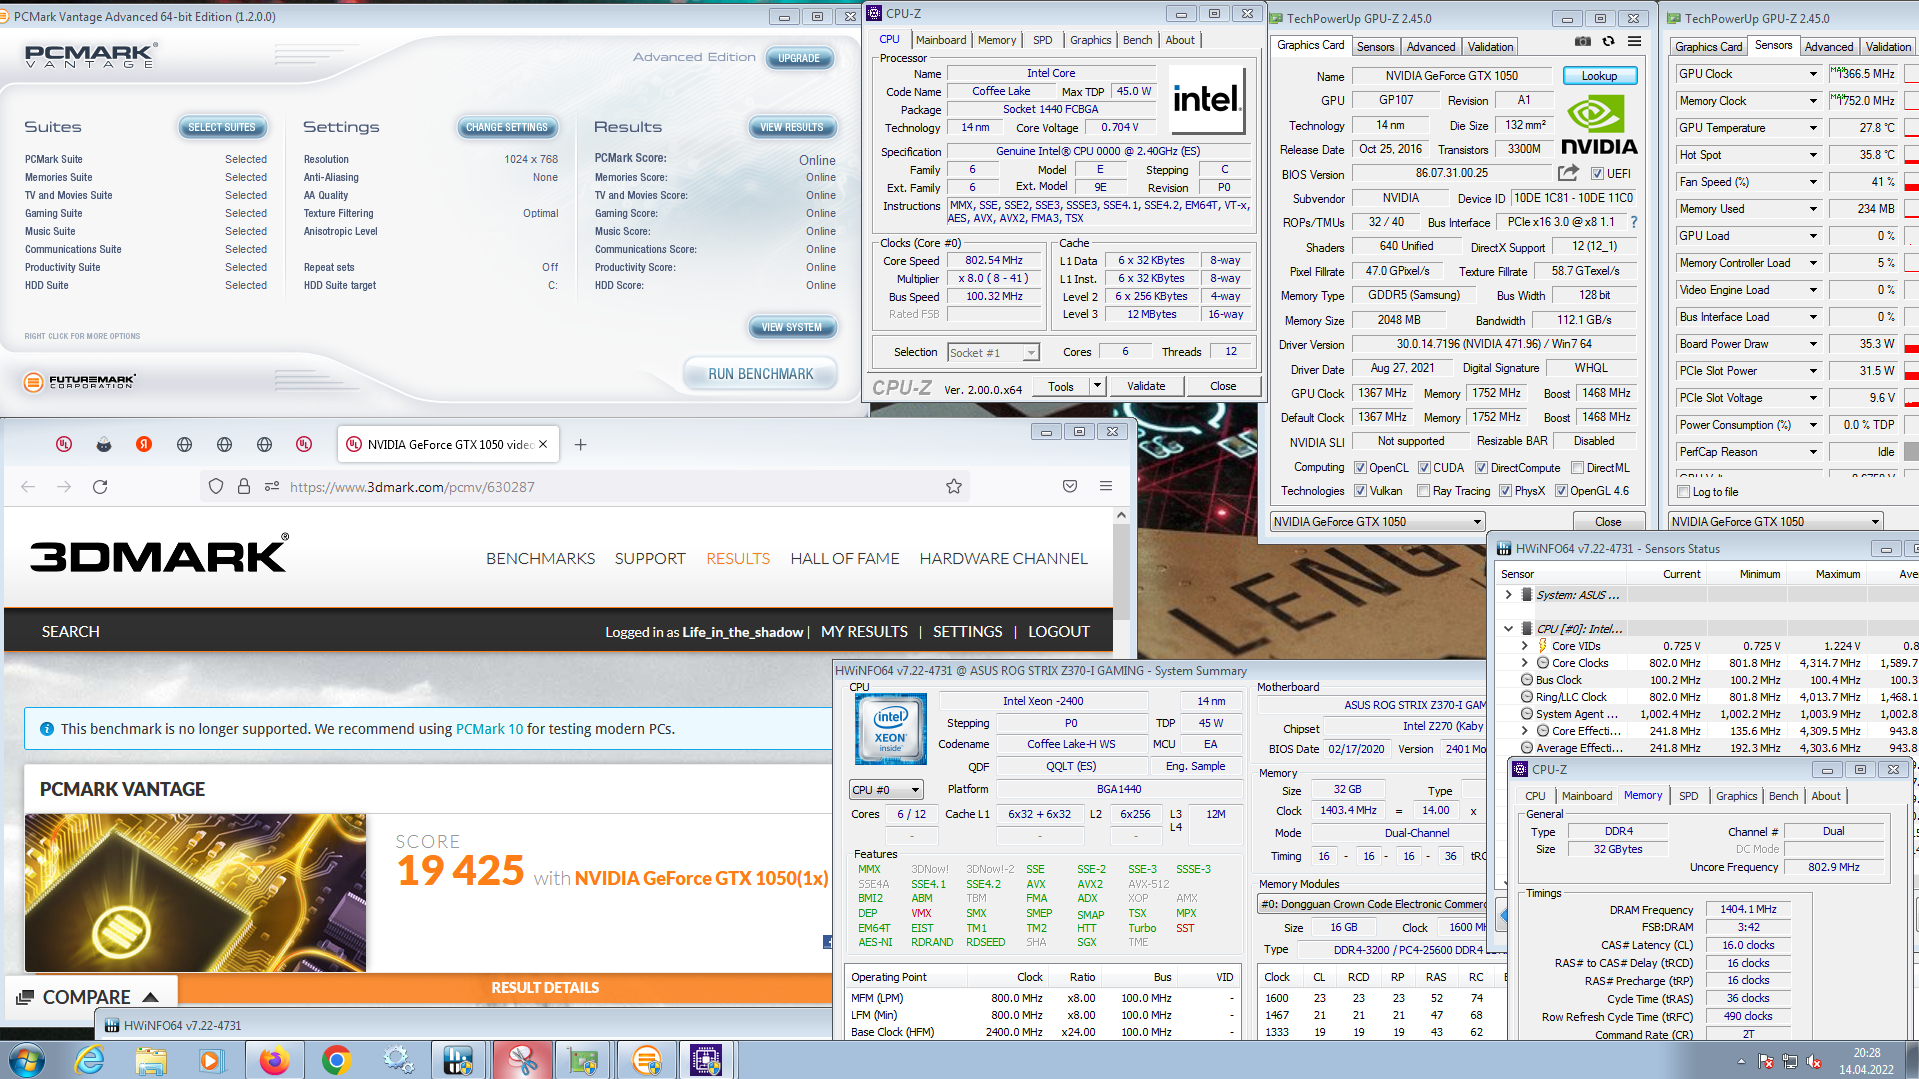Switch to Firefox in the taskbar

coord(274,1060)
